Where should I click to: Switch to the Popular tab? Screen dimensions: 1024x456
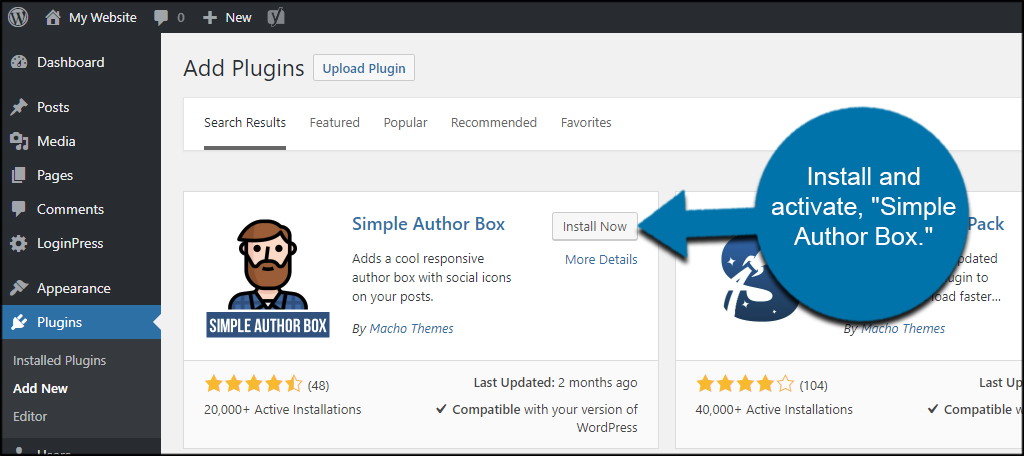[406, 123]
